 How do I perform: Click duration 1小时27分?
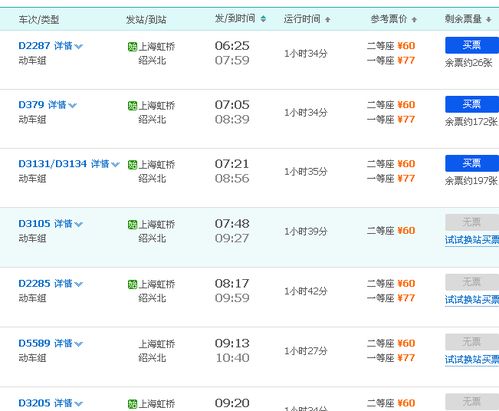pyautogui.click(x=306, y=351)
